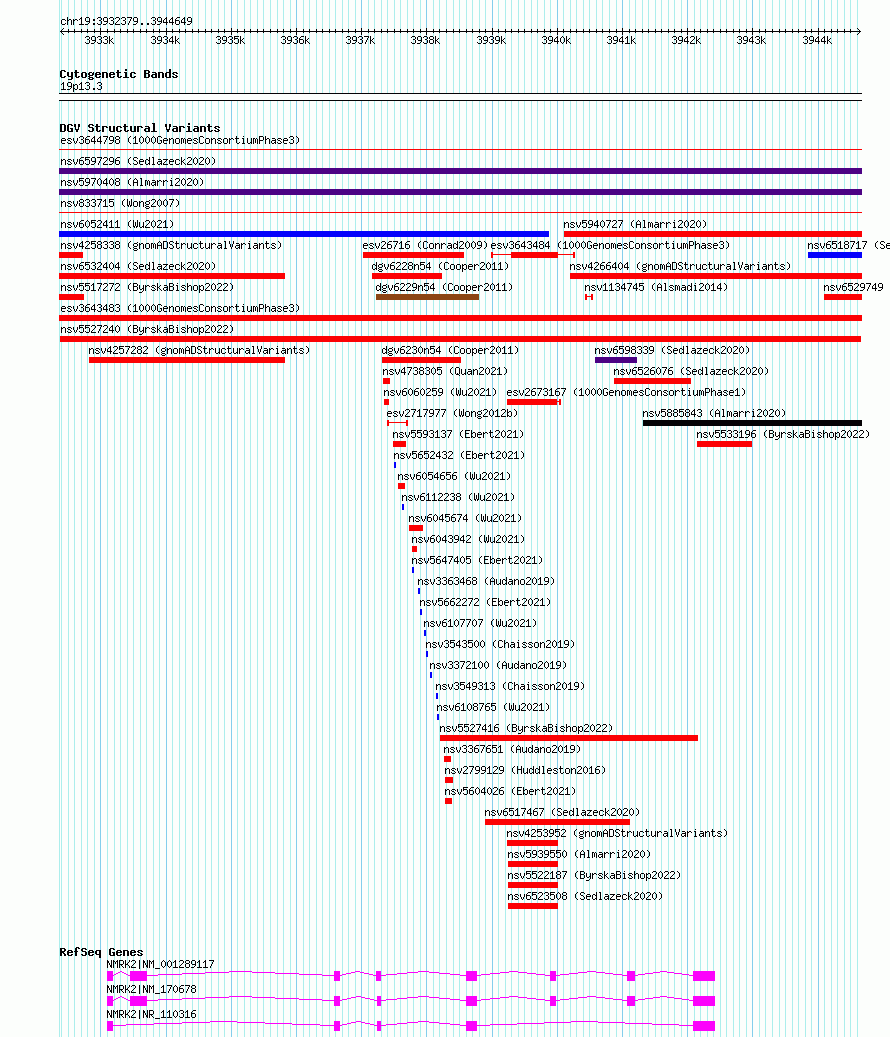Viewport: 890px width, 1037px height.
Task: Click nsv3367651 (Audano2019) label
Action: [512, 749]
